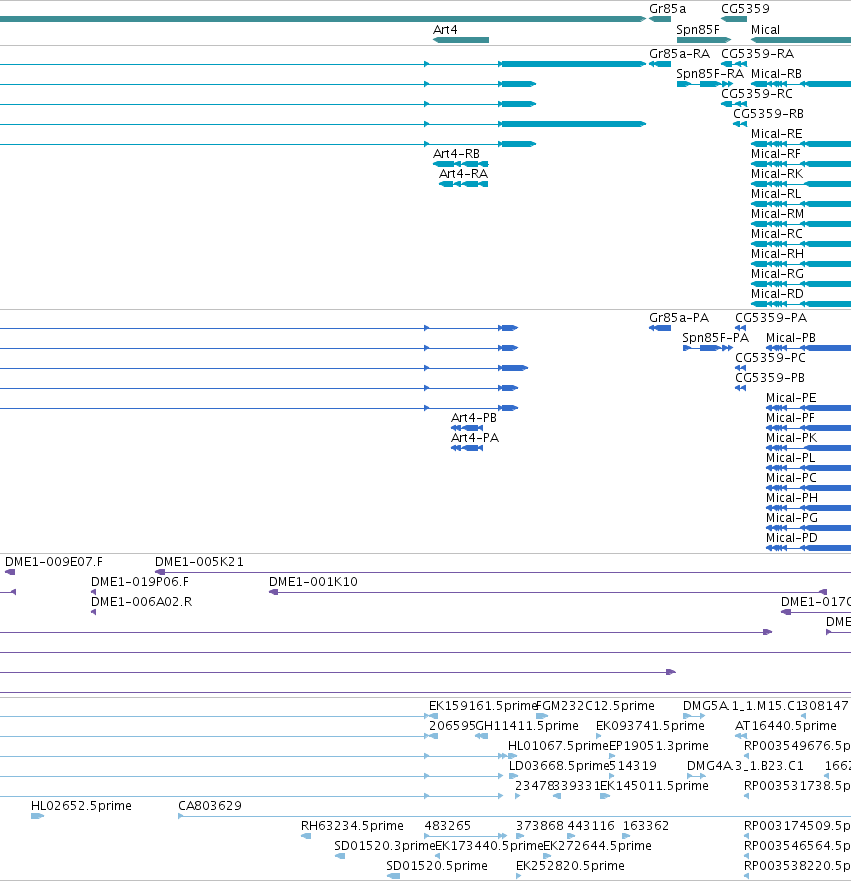Open transcript Mical-RK
This screenshot has height=881, width=851.
click(801, 184)
